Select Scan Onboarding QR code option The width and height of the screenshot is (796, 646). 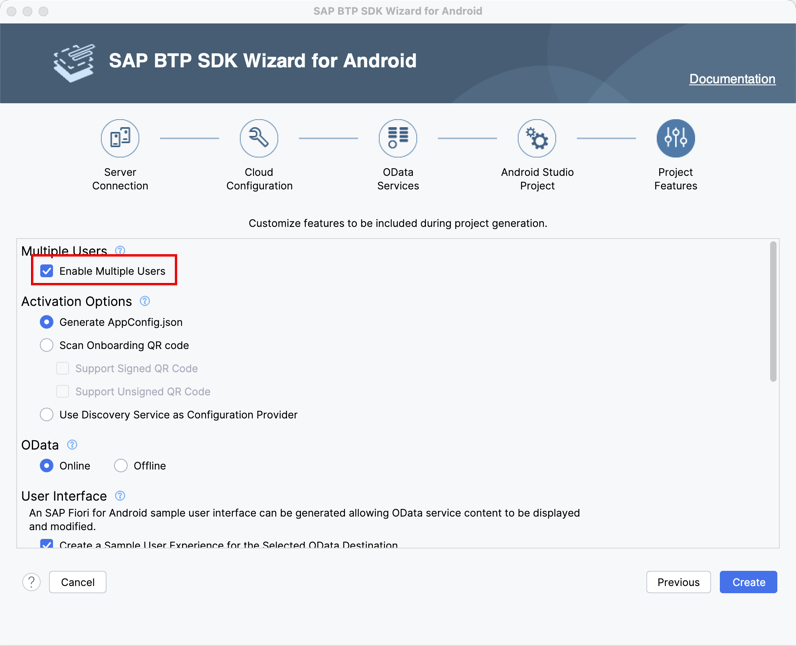pos(47,345)
